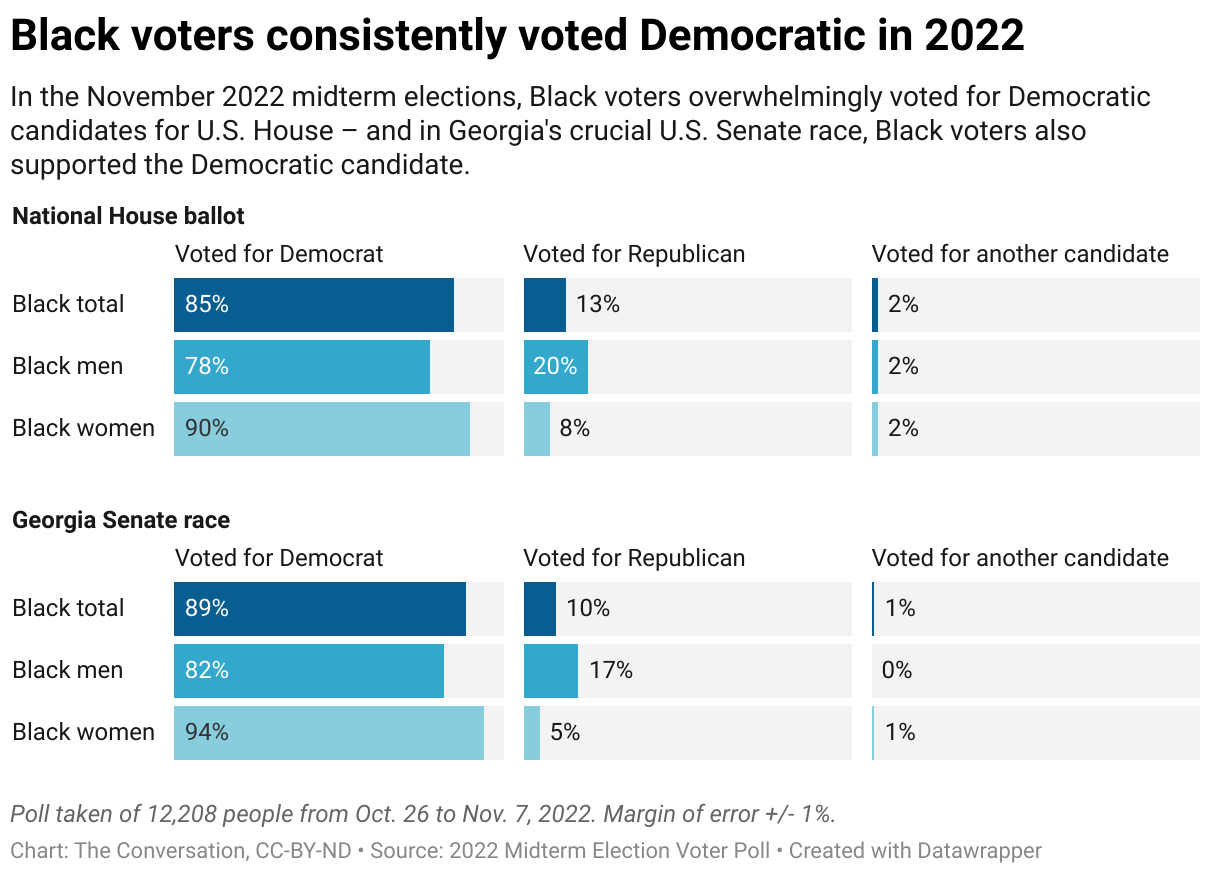The height and width of the screenshot is (874, 1220).
Task: Select the 13% Republican bar in House ballot
Action: coord(545,305)
